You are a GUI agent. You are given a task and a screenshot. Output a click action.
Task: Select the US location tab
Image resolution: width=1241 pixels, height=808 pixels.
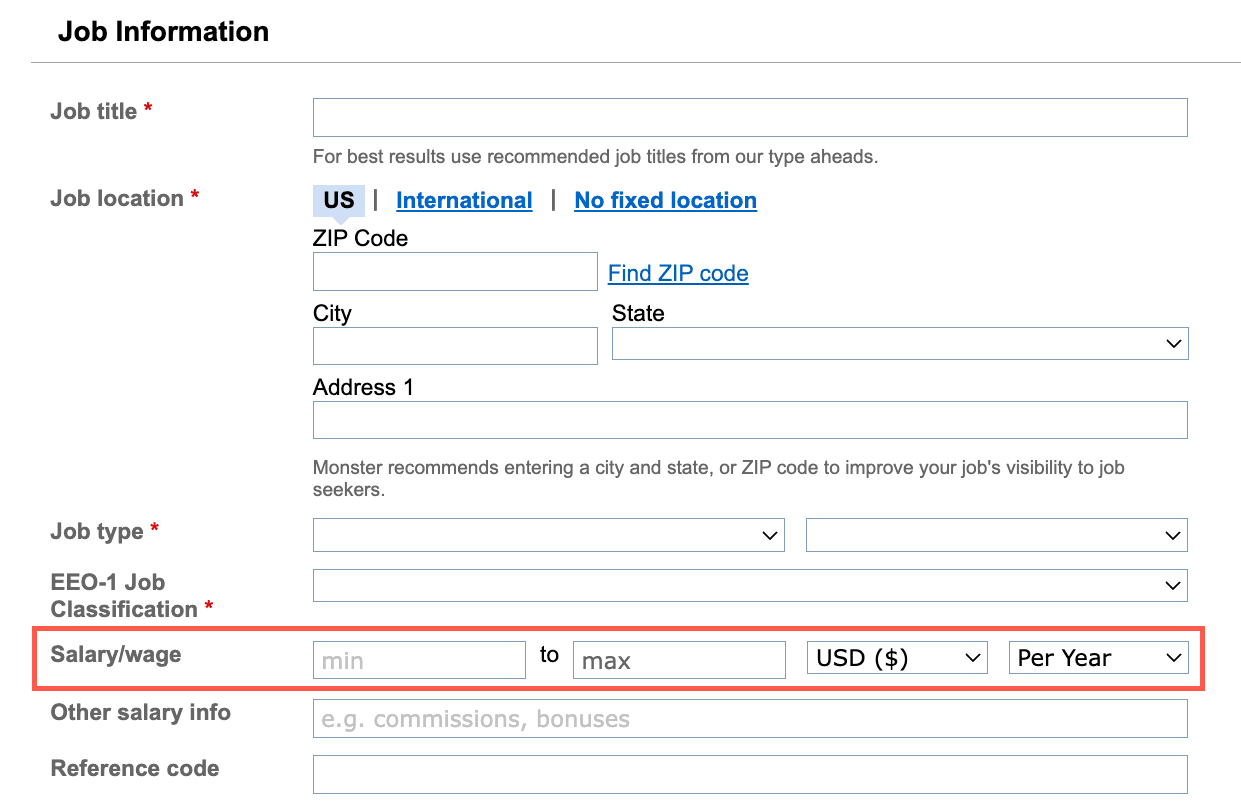(338, 200)
